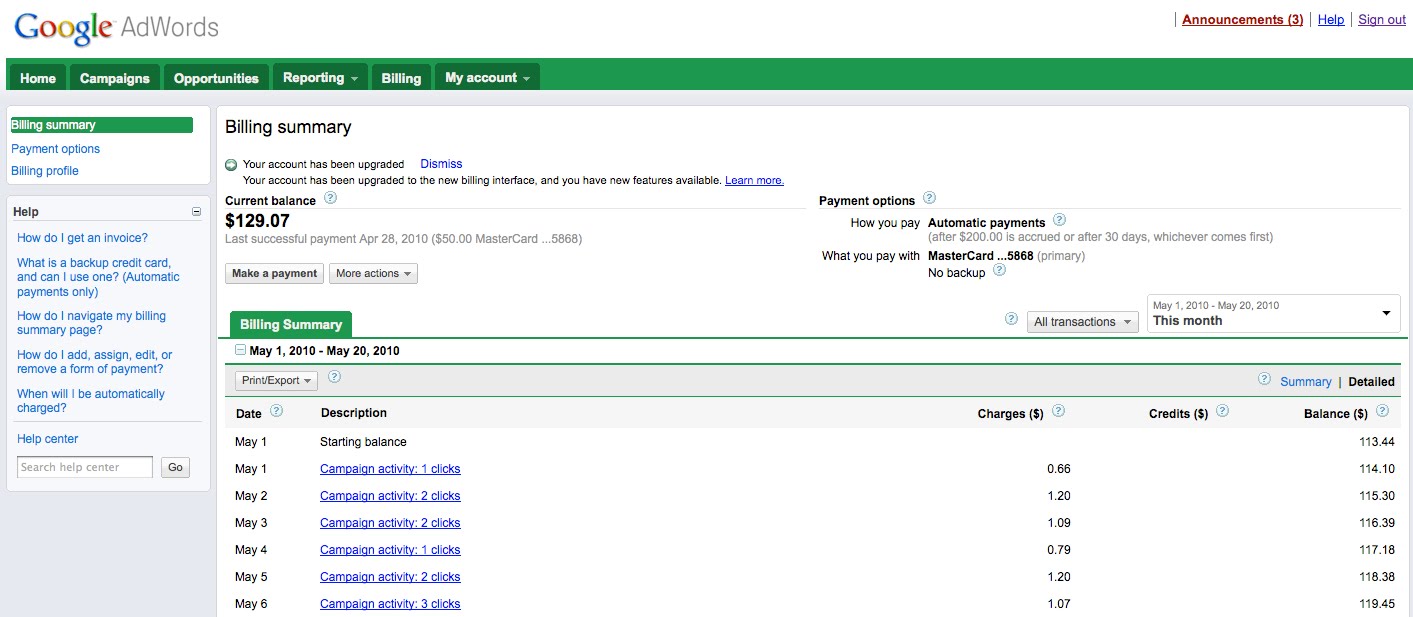Open May 2 Campaign activity: 2 clicks
The image size is (1413, 617).
pyautogui.click(x=390, y=496)
